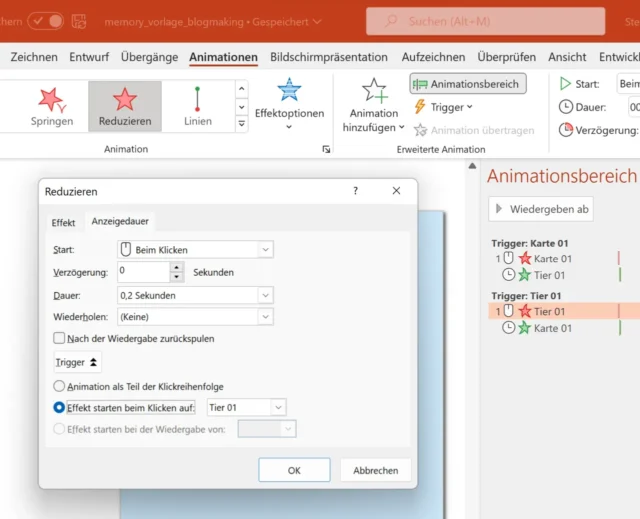Click the help question mark in dialog
Viewport: 640px width, 519px height.
(355, 191)
